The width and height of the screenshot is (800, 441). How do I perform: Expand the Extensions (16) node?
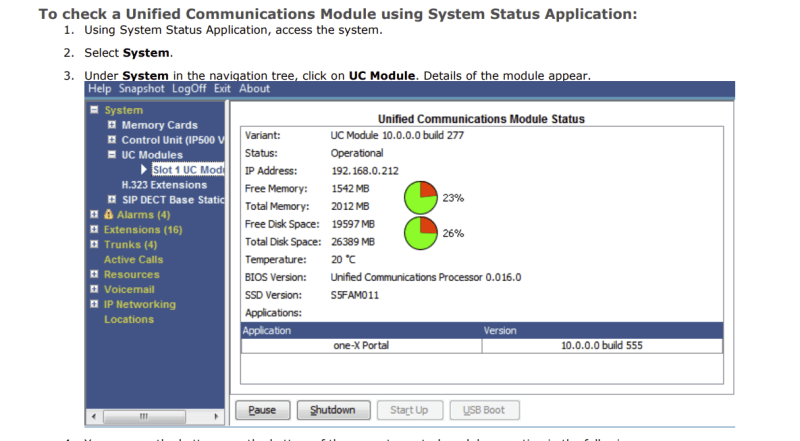coord(94,229)
